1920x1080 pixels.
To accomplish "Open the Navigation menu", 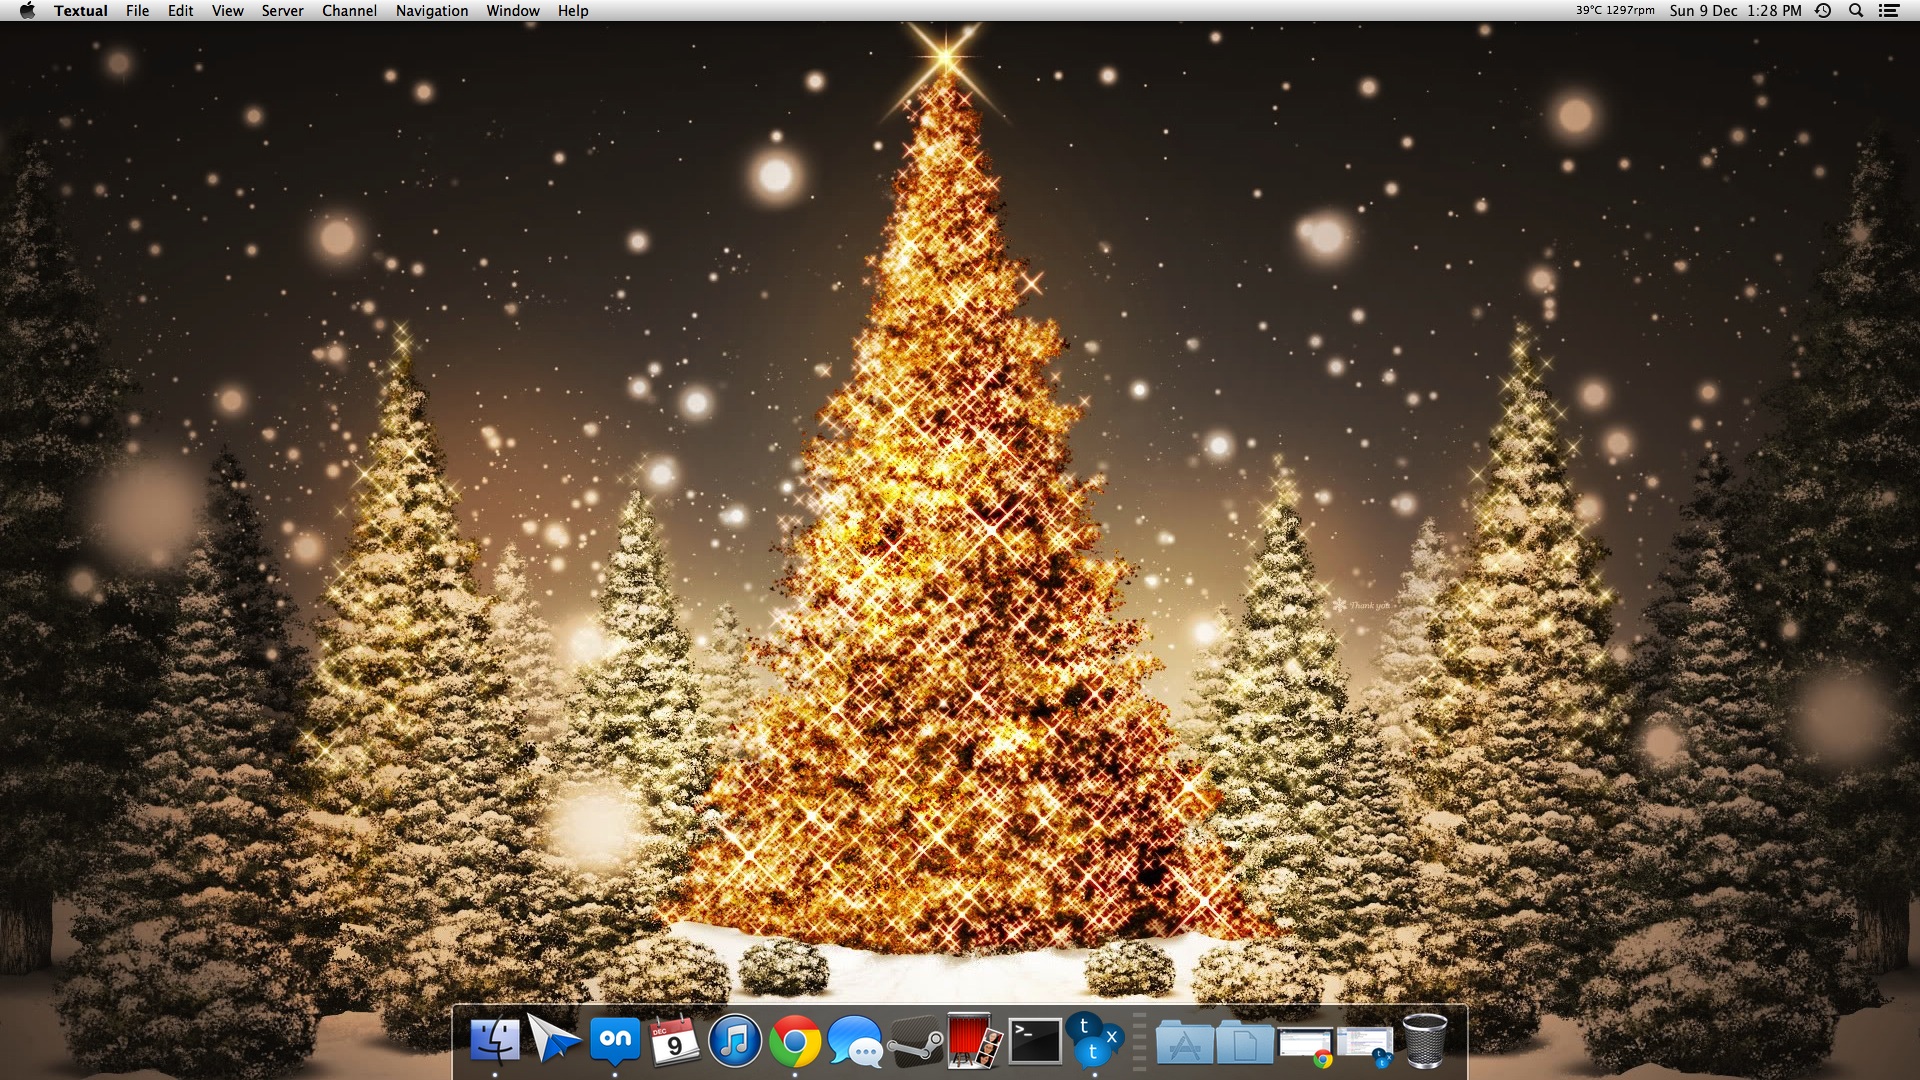I will (431, 11).
